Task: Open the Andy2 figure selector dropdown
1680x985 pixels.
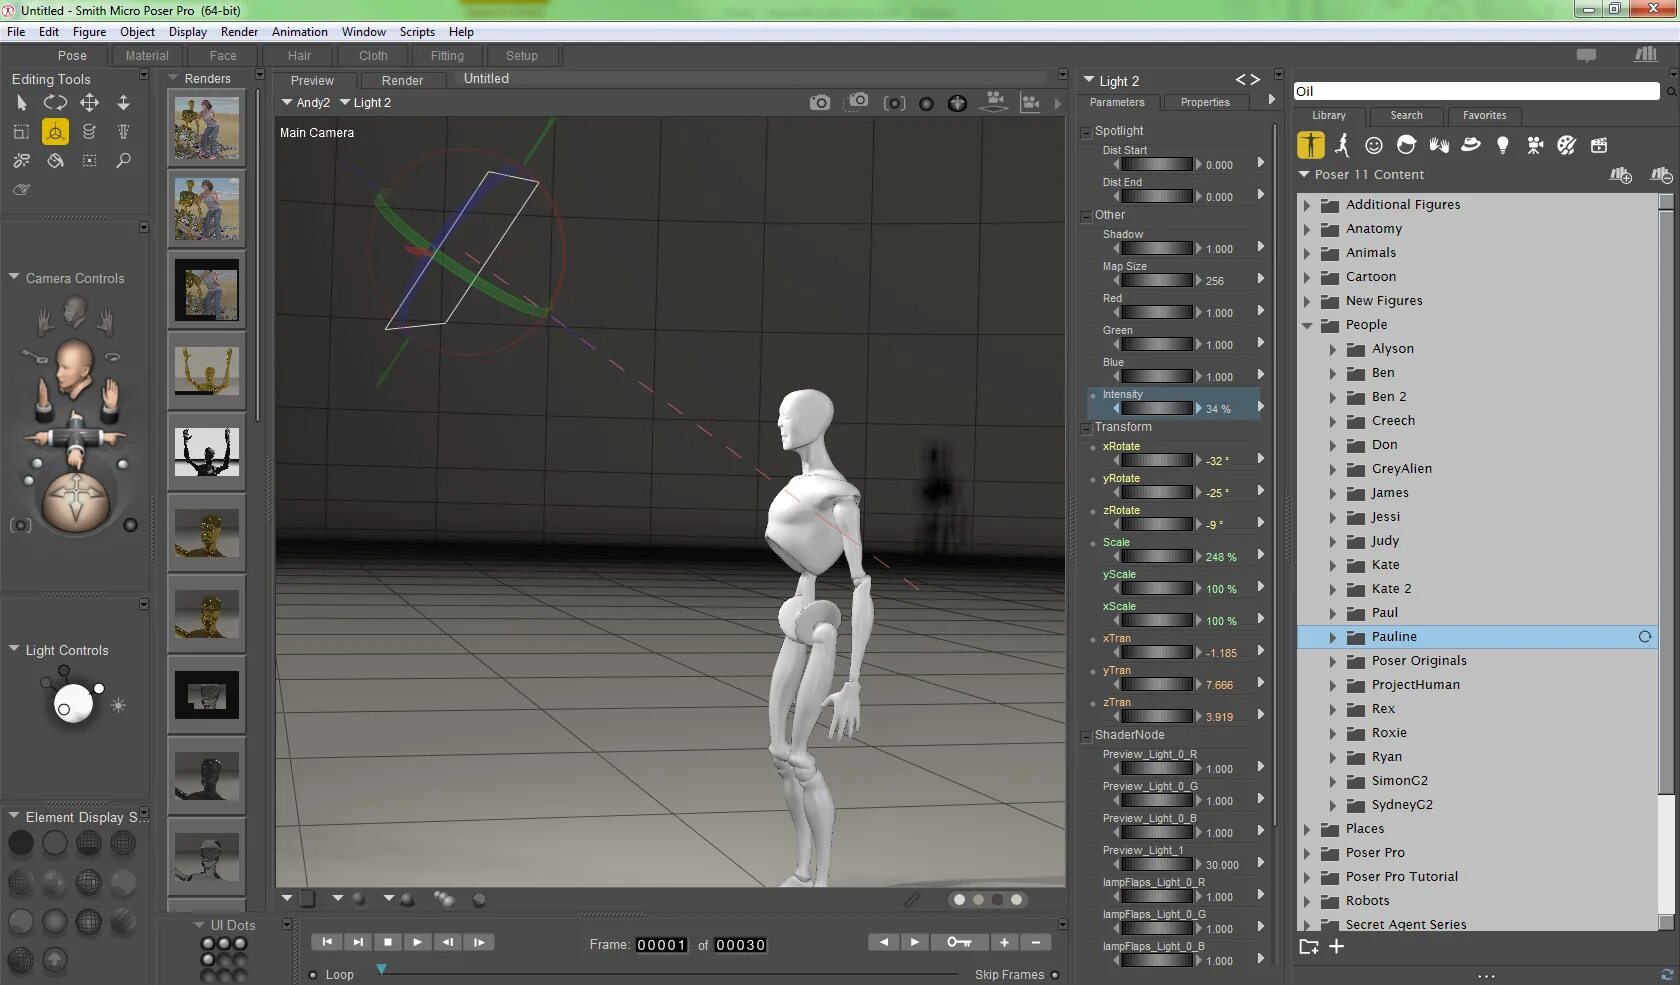Action: pos(306,103)
